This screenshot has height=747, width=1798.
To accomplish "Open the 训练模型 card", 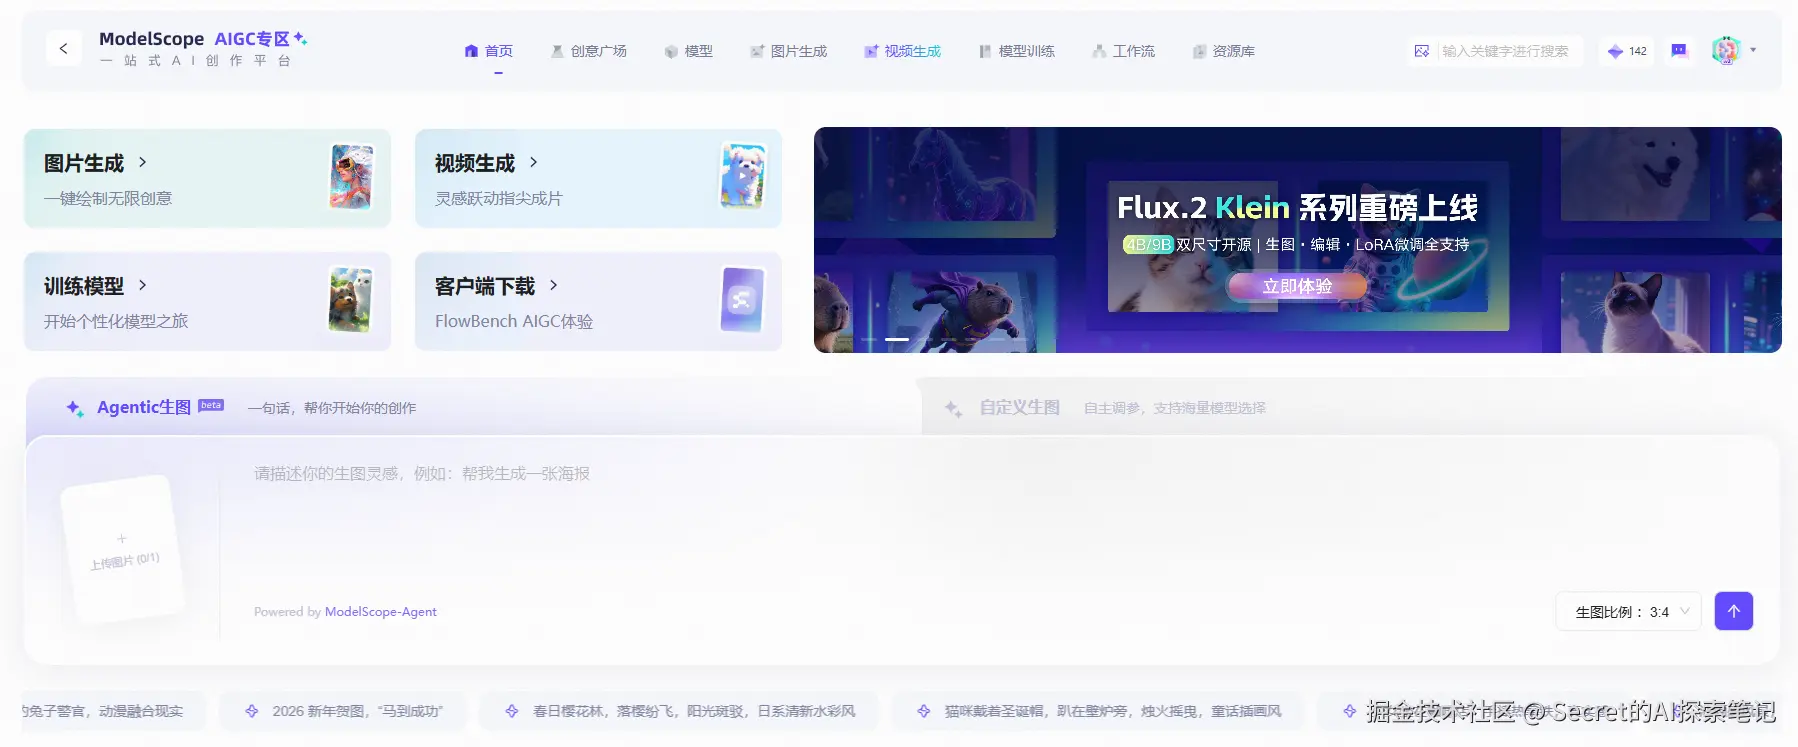I will coord(207,301).
